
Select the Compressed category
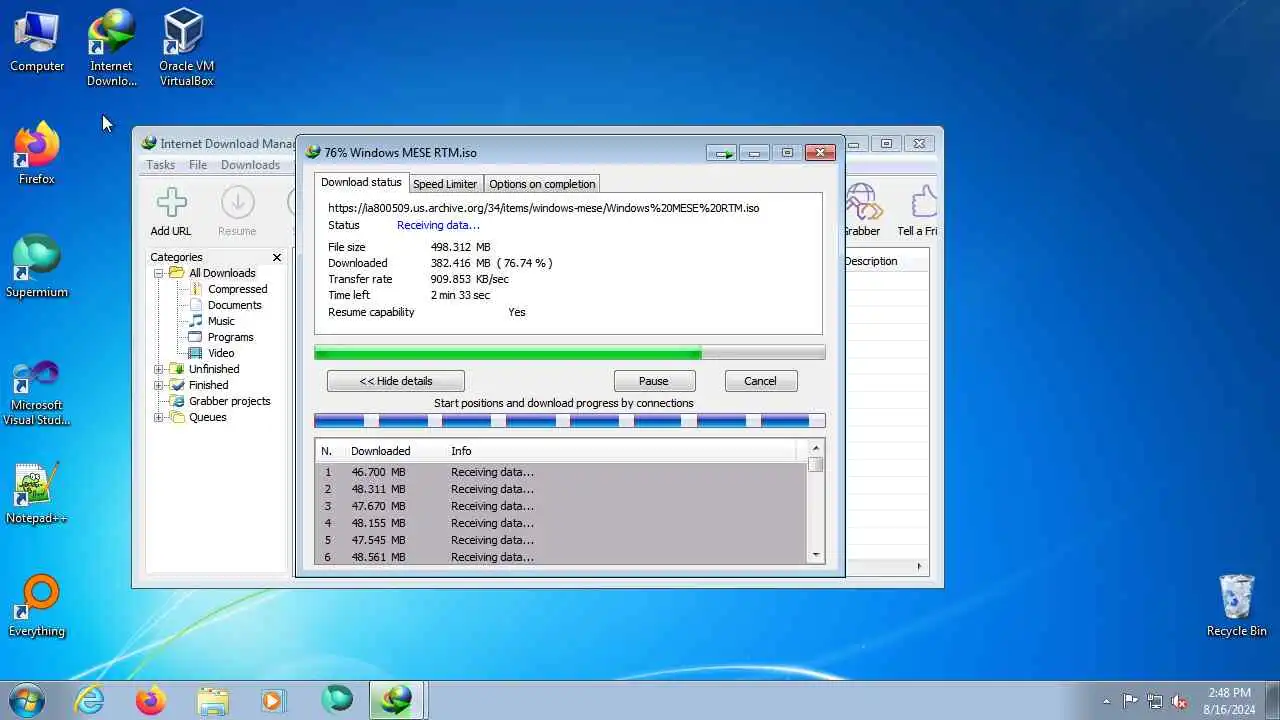tap(237, 289)
